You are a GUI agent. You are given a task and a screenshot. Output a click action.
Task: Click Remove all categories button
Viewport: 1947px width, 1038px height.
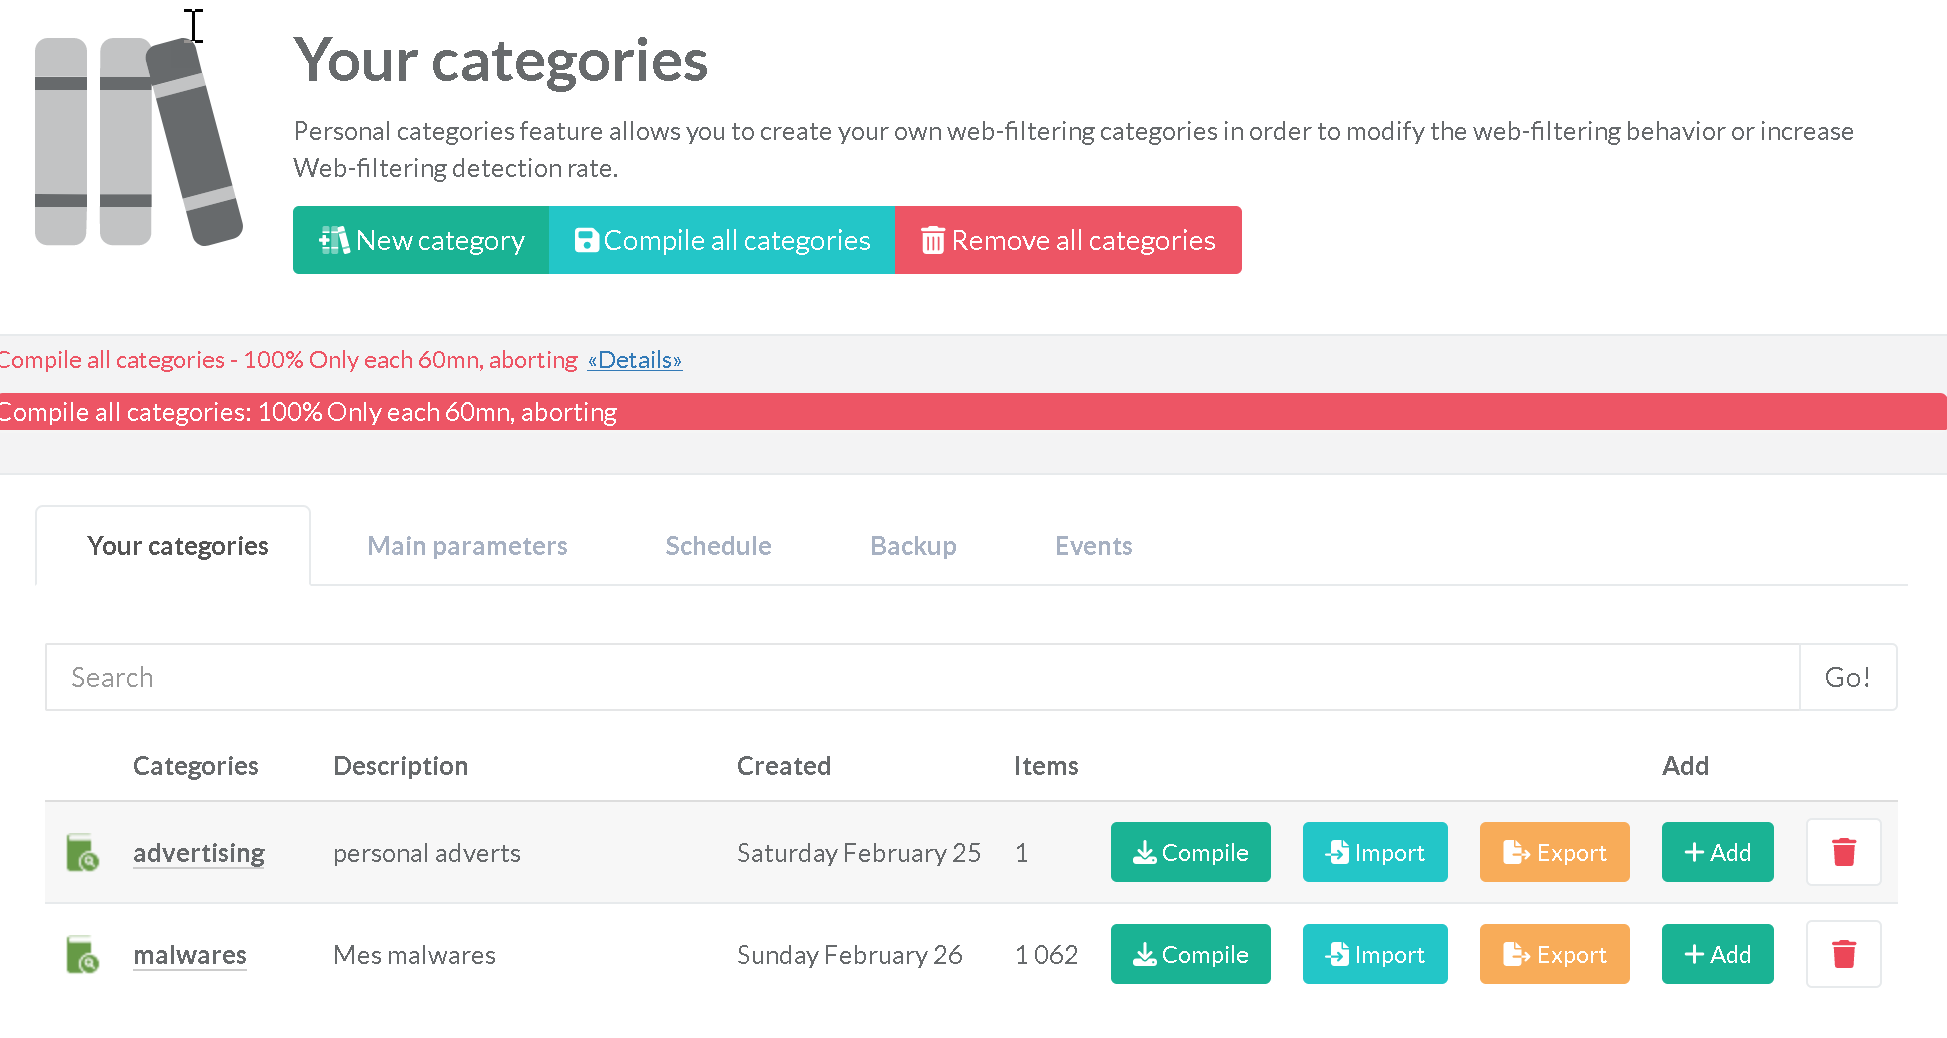1068,241
